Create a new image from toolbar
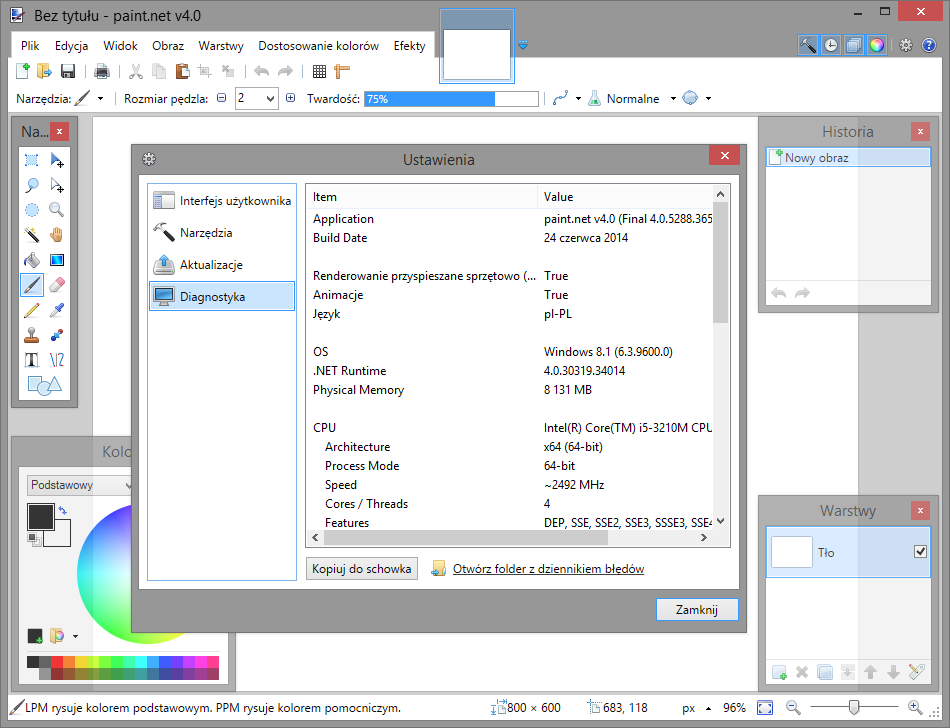Screen dimensions: 950x728 (x=22, y=71)
